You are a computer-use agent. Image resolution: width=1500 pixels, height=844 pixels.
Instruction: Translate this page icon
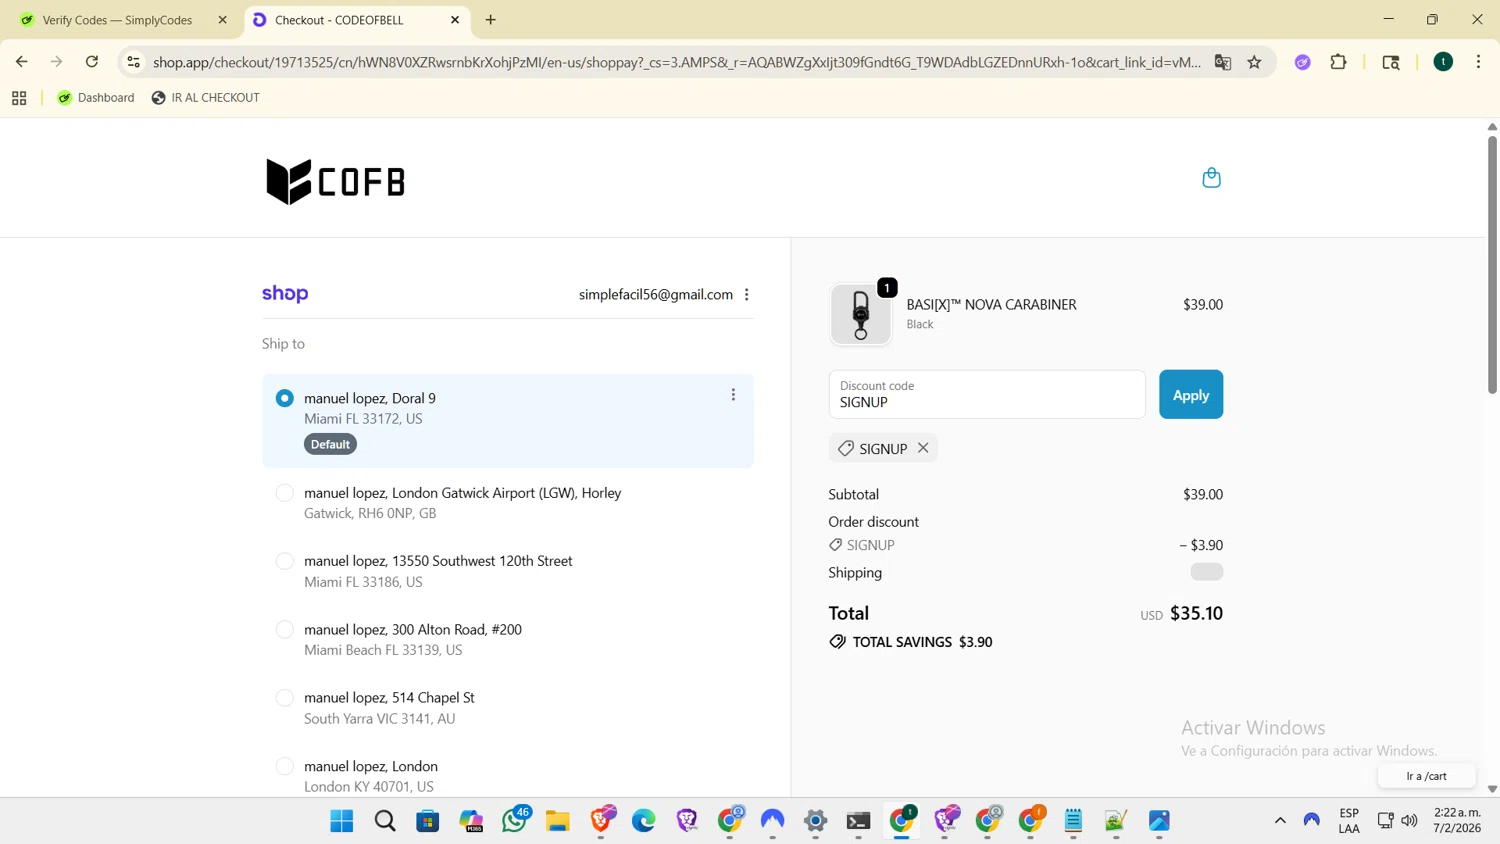(x=1223, y=62)
